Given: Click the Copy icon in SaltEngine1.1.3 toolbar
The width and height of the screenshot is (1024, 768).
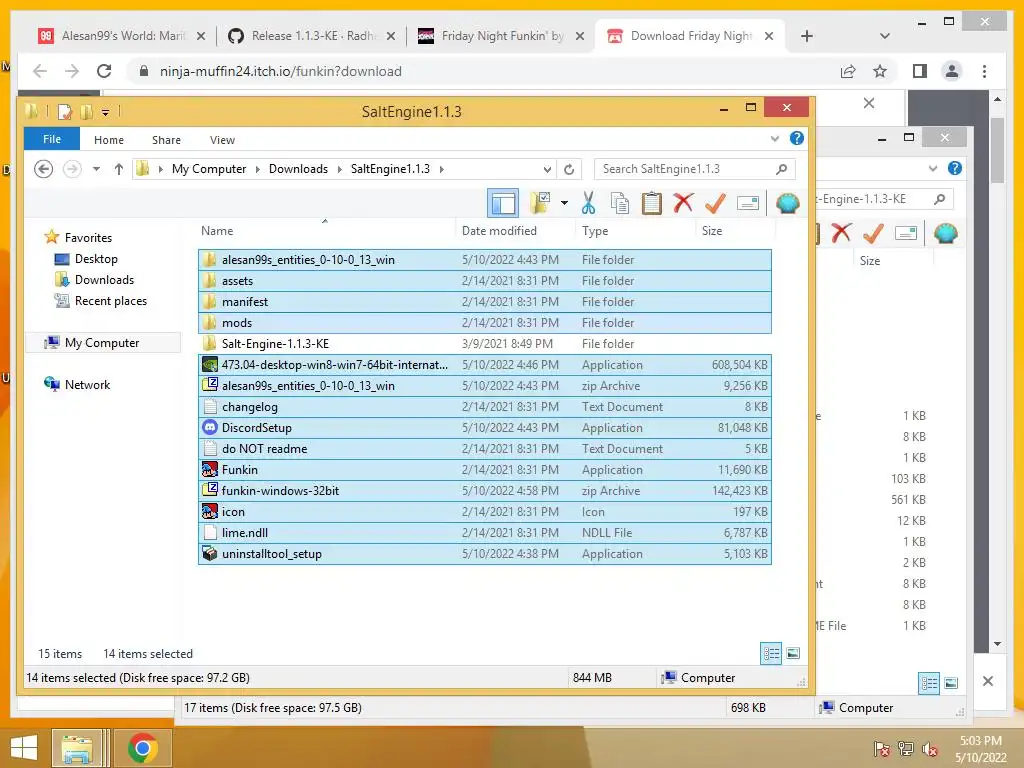Looking at the screenshot, I should (x=620, y=203).
